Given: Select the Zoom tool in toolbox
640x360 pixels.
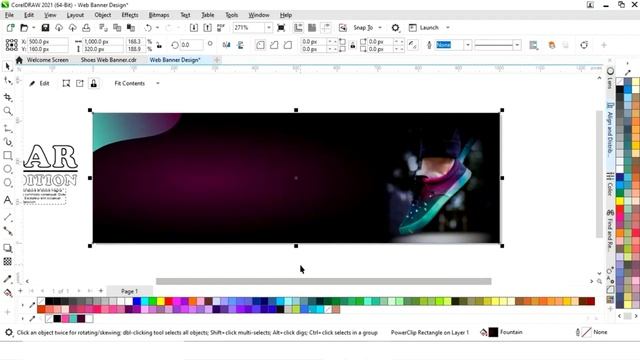Looking at the screenshot, I should pos(8,111).
